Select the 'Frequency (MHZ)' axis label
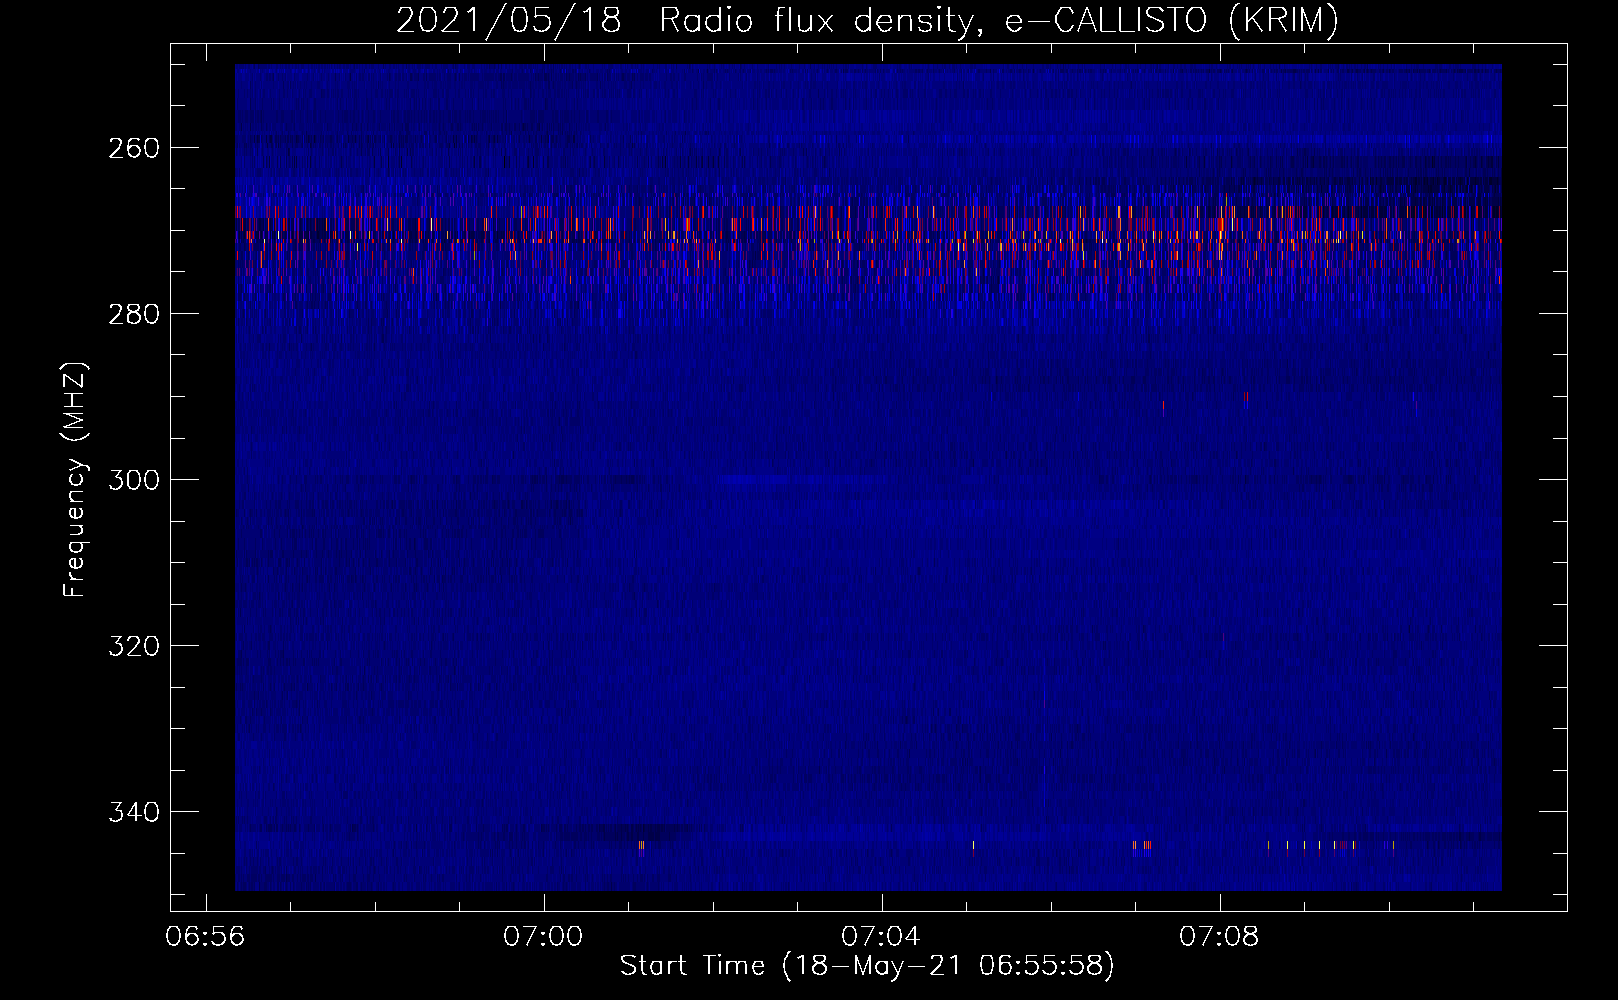1618x1000 pixels. coord(75,479)
